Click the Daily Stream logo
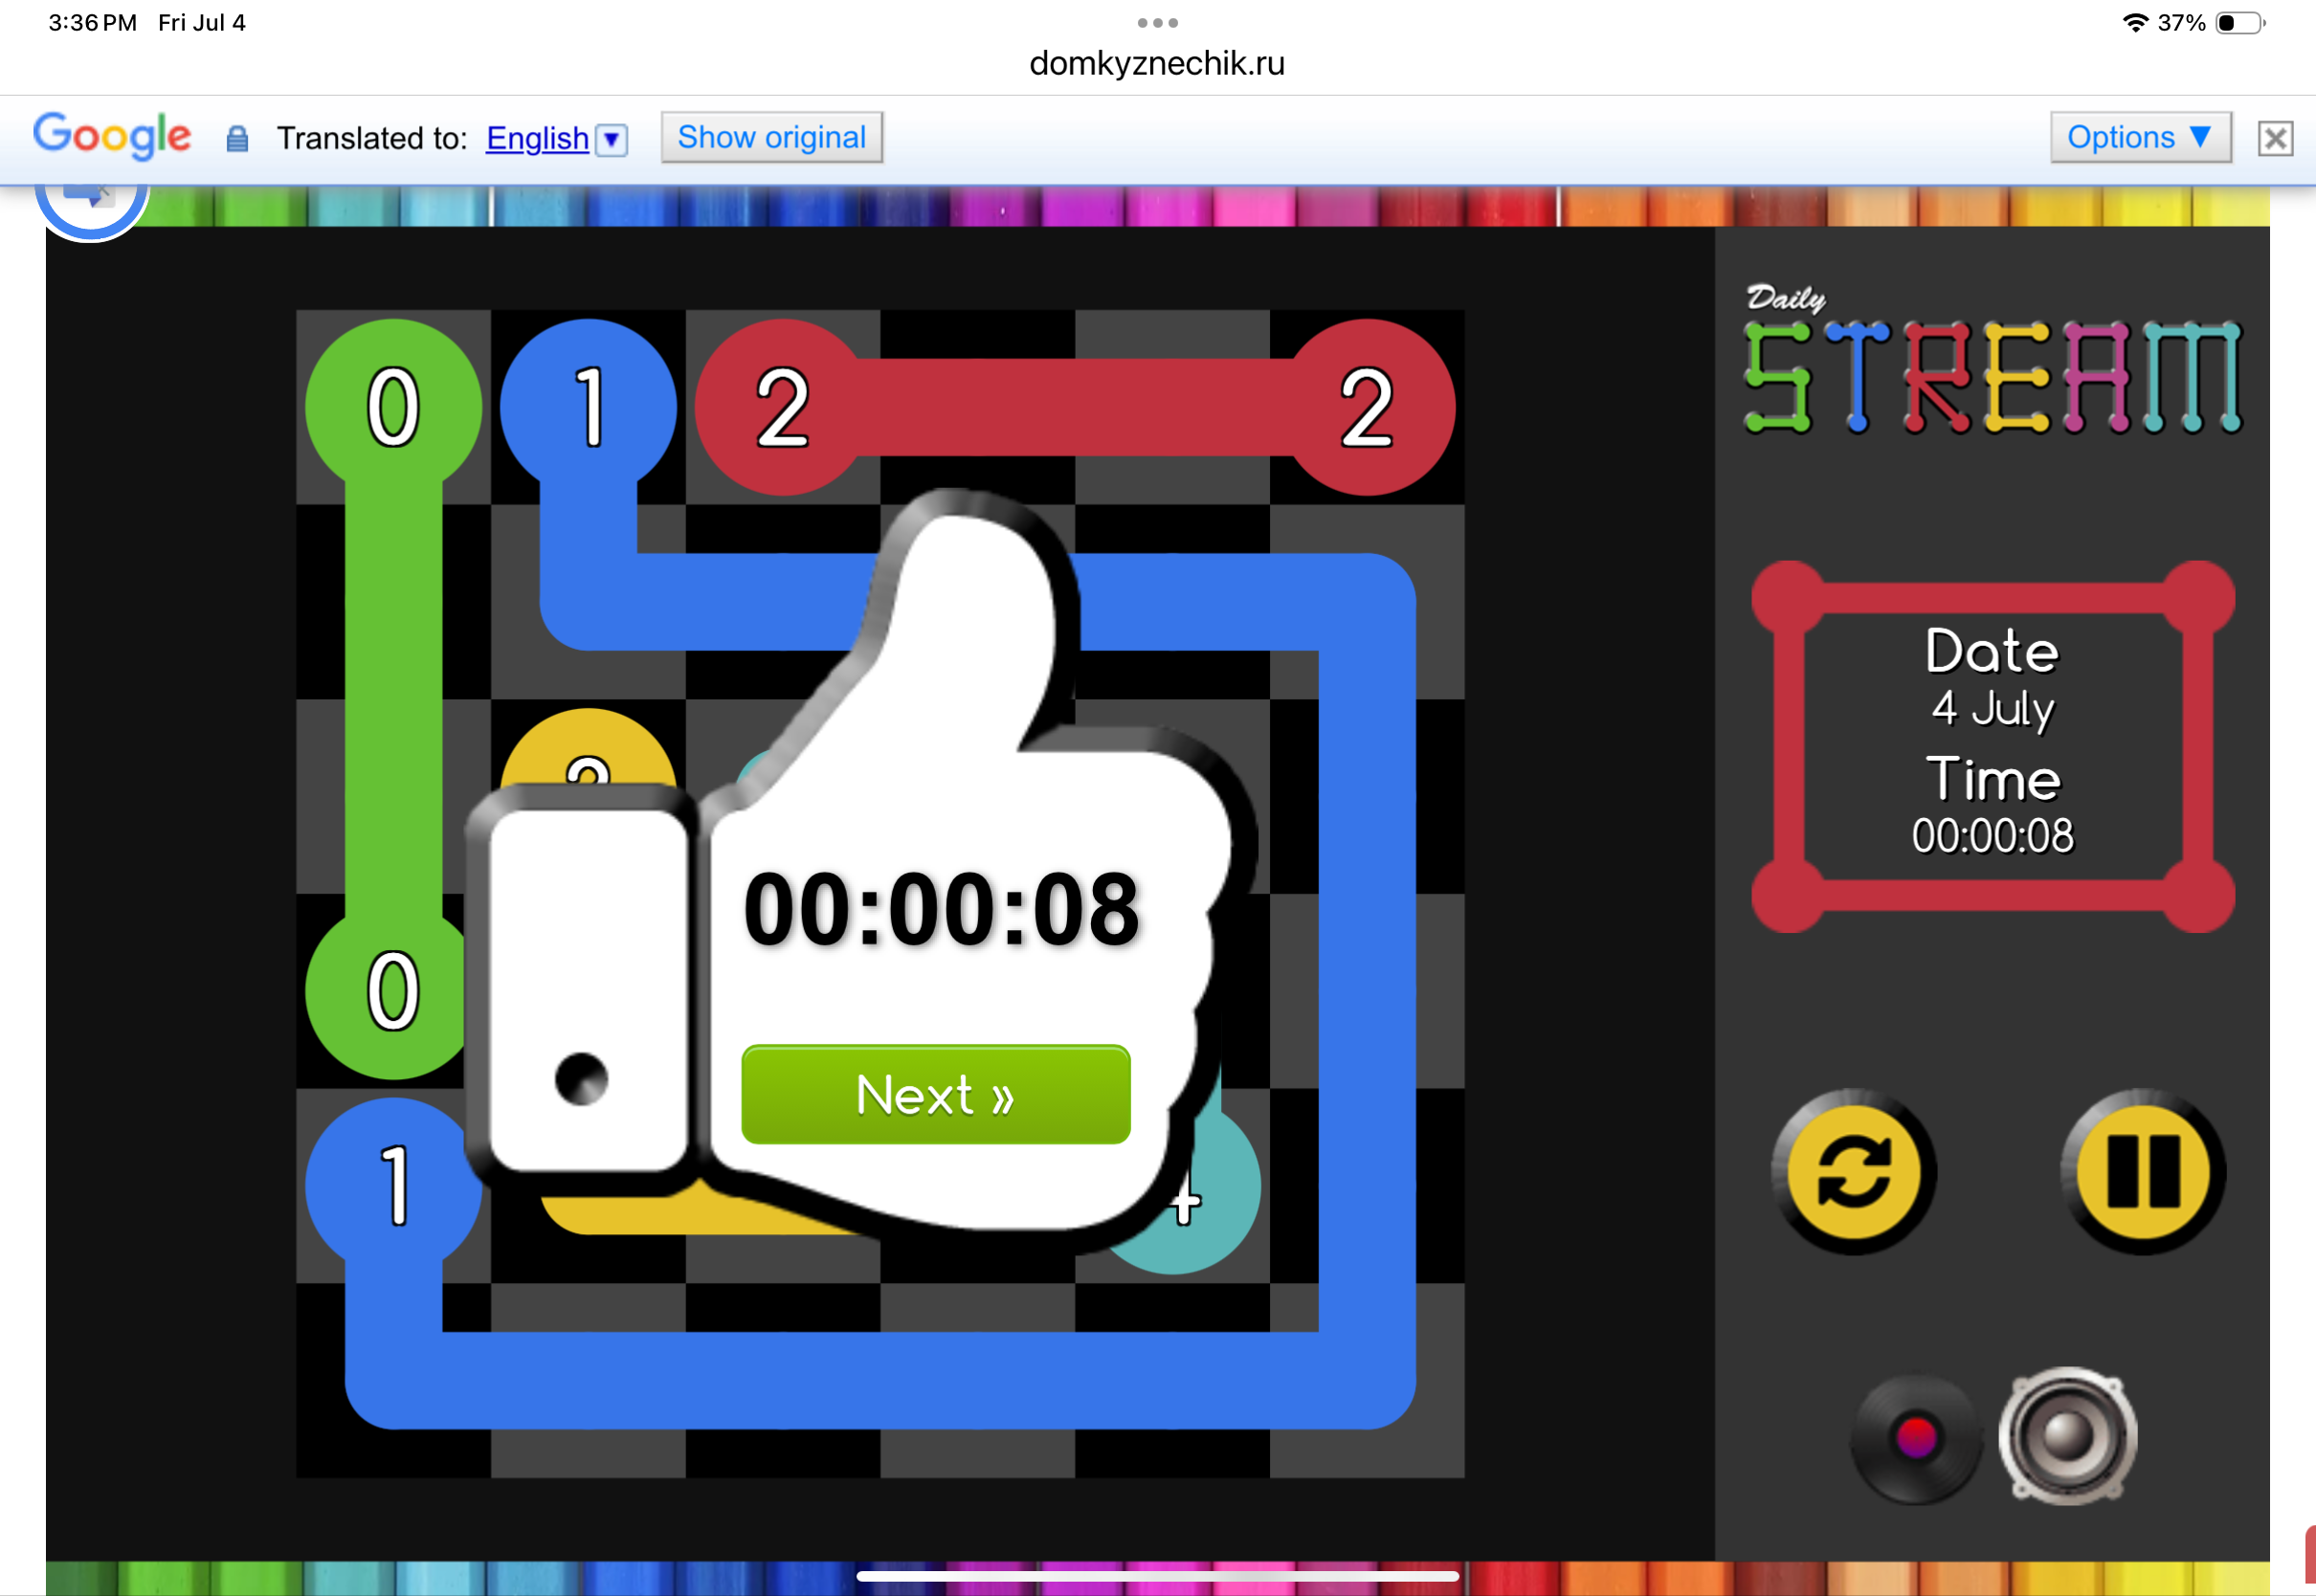This screenshot has height=1596, width=2316. coord(1992,360)
